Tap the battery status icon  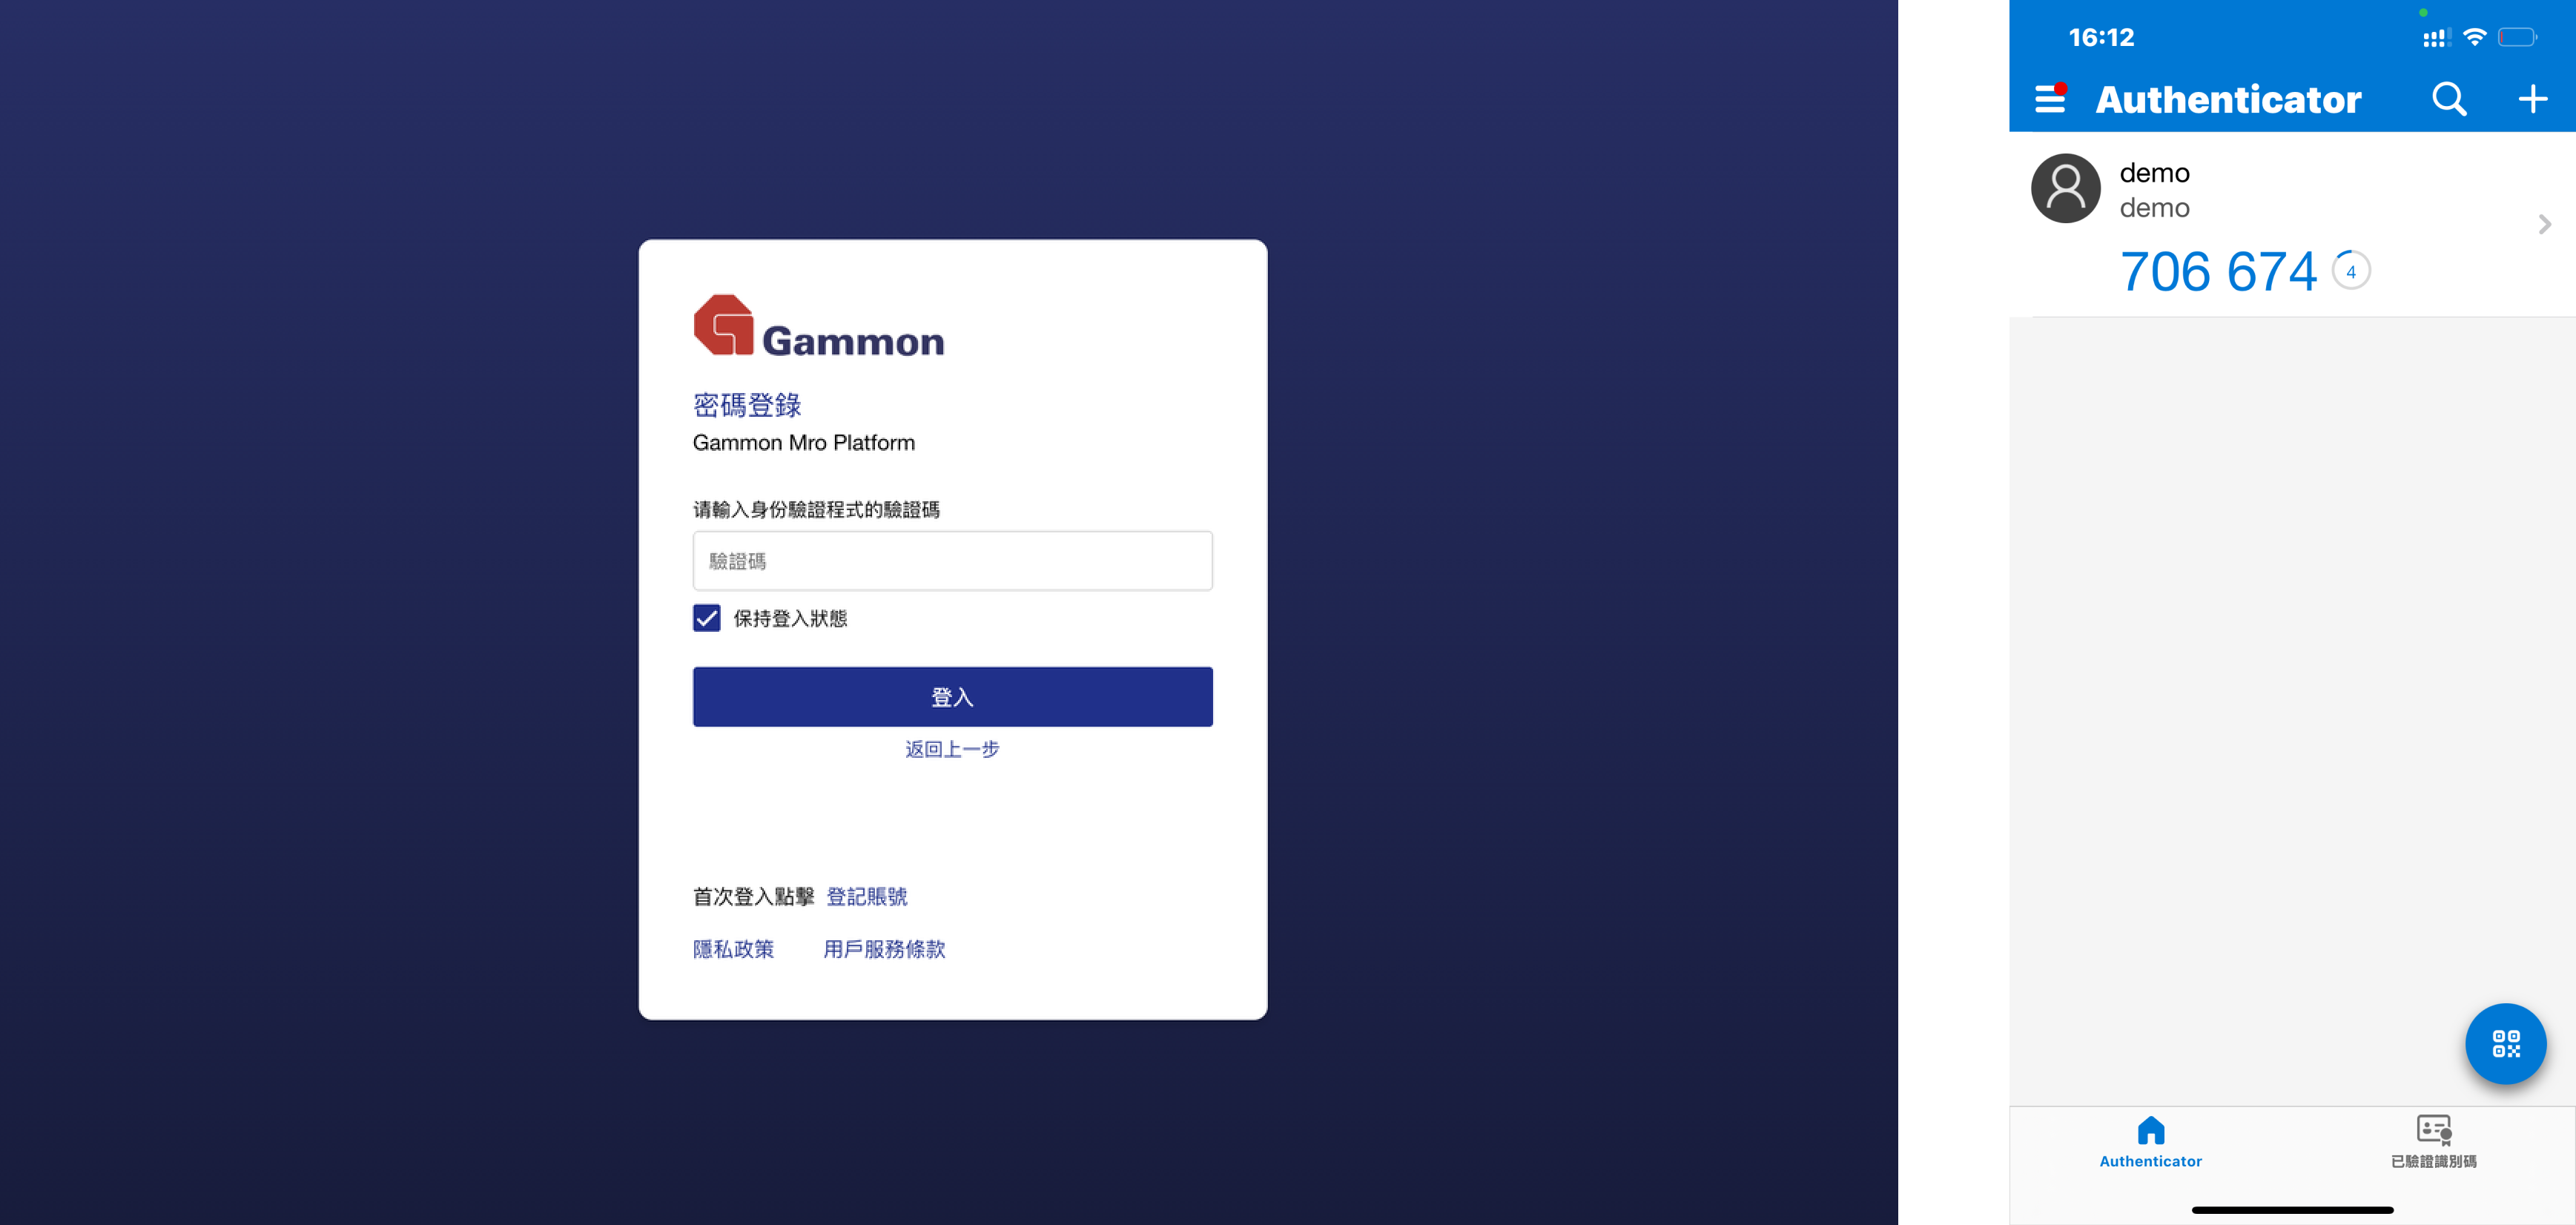pyautogui.click(x=2517, y=38)
